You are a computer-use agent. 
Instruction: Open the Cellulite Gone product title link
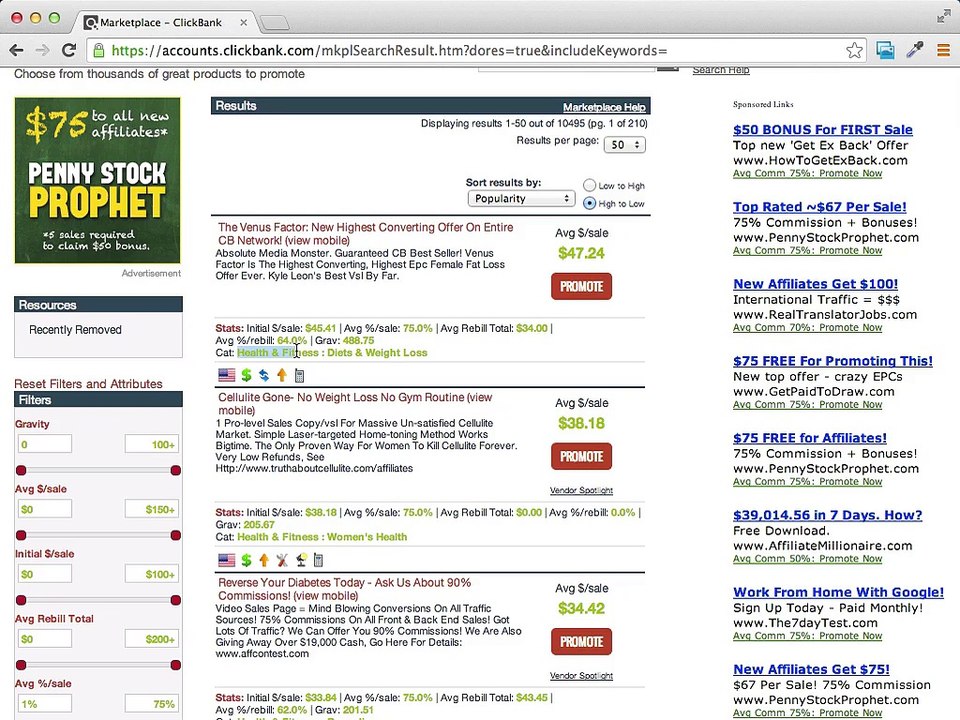[355, 403]
